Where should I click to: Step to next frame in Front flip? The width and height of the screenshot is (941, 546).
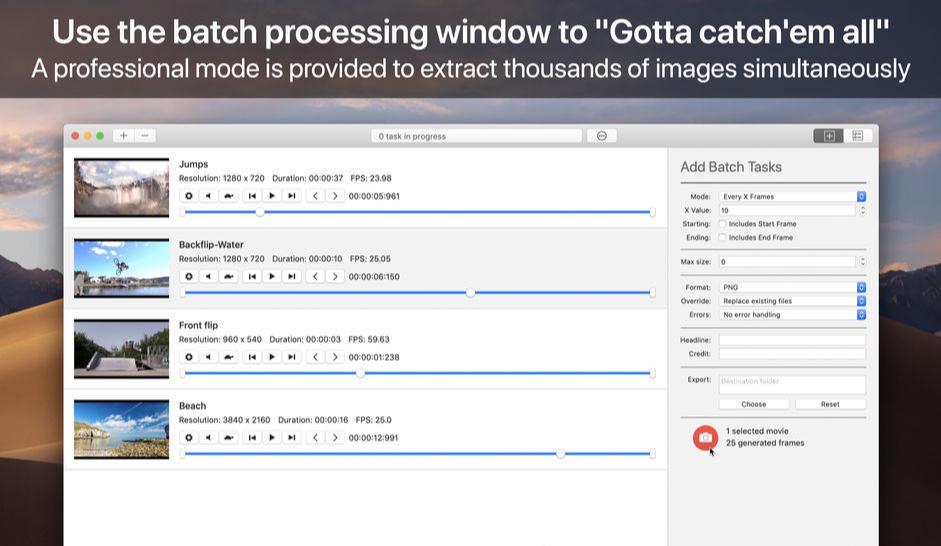click(x=335, y=357)
